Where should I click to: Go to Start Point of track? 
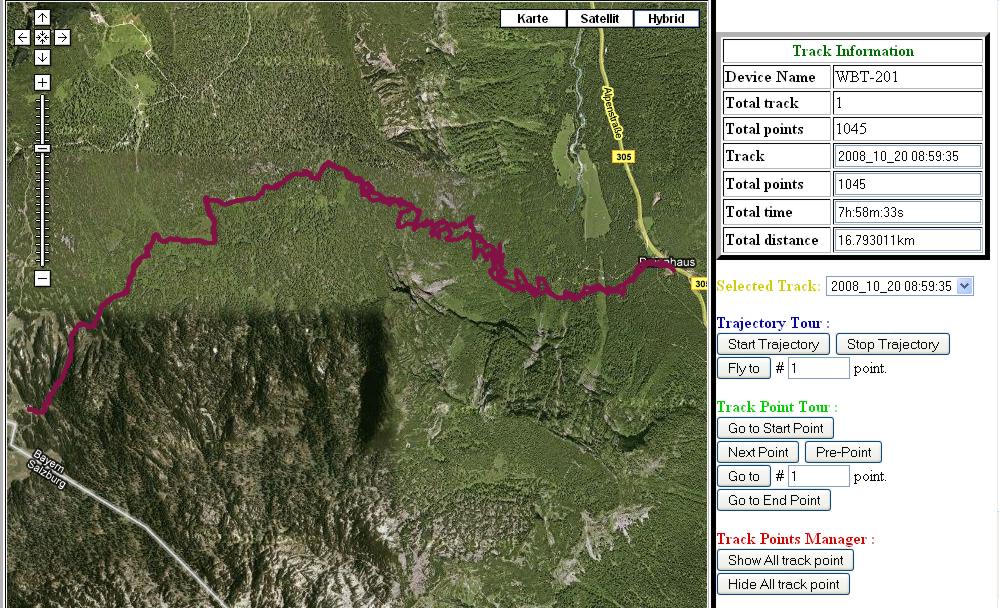point(775,428)
